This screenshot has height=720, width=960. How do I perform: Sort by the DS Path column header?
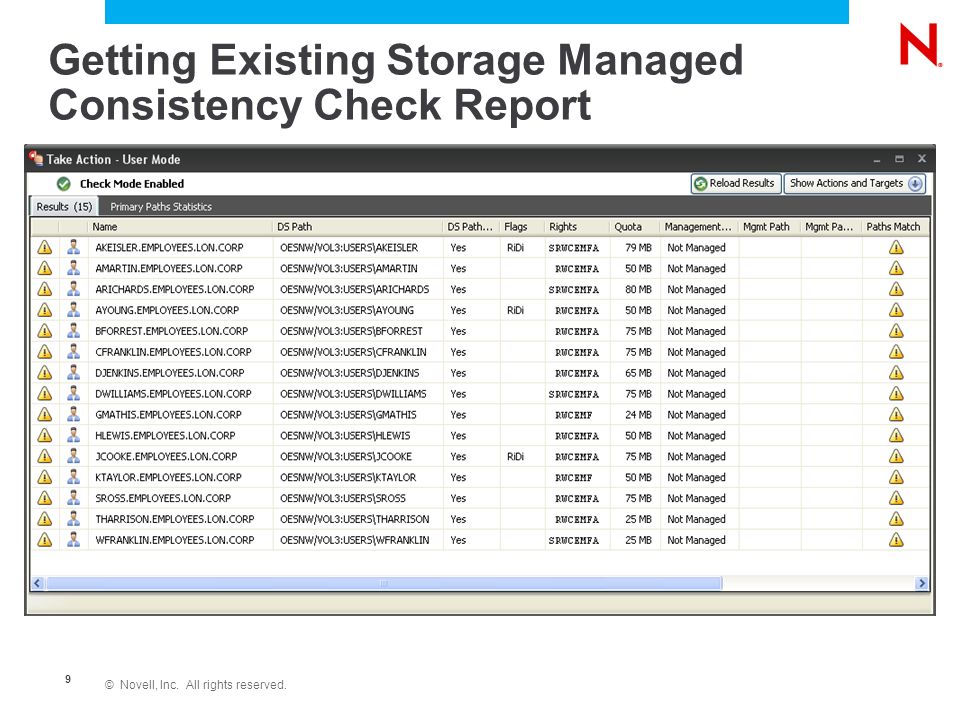(358, 227)
